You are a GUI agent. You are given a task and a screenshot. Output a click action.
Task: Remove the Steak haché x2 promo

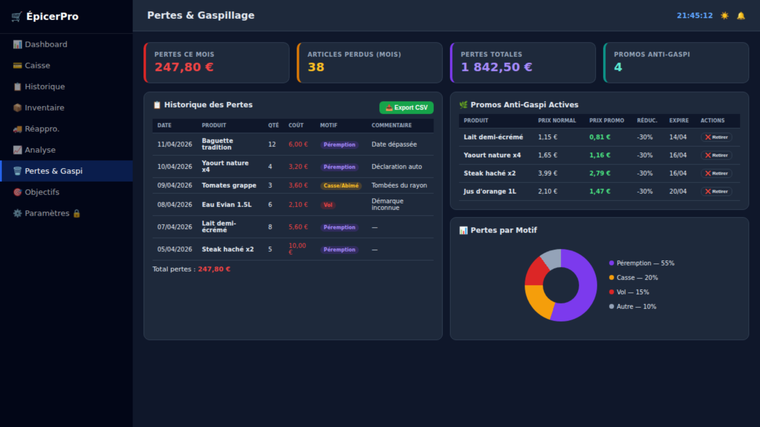[x=716, y=173]
